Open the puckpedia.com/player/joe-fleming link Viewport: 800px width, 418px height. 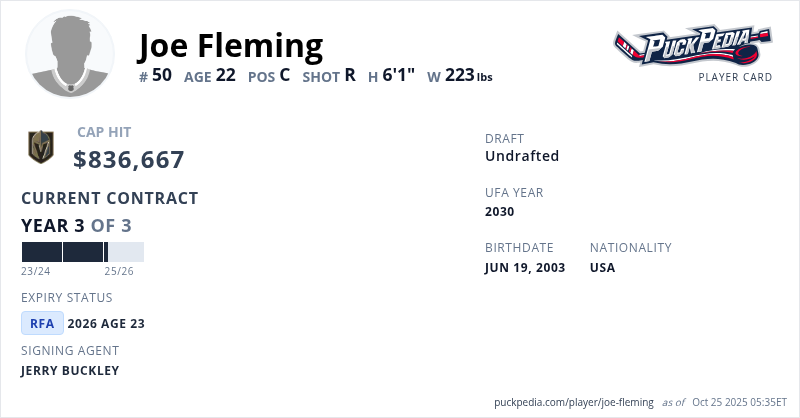tap(574, 402)
